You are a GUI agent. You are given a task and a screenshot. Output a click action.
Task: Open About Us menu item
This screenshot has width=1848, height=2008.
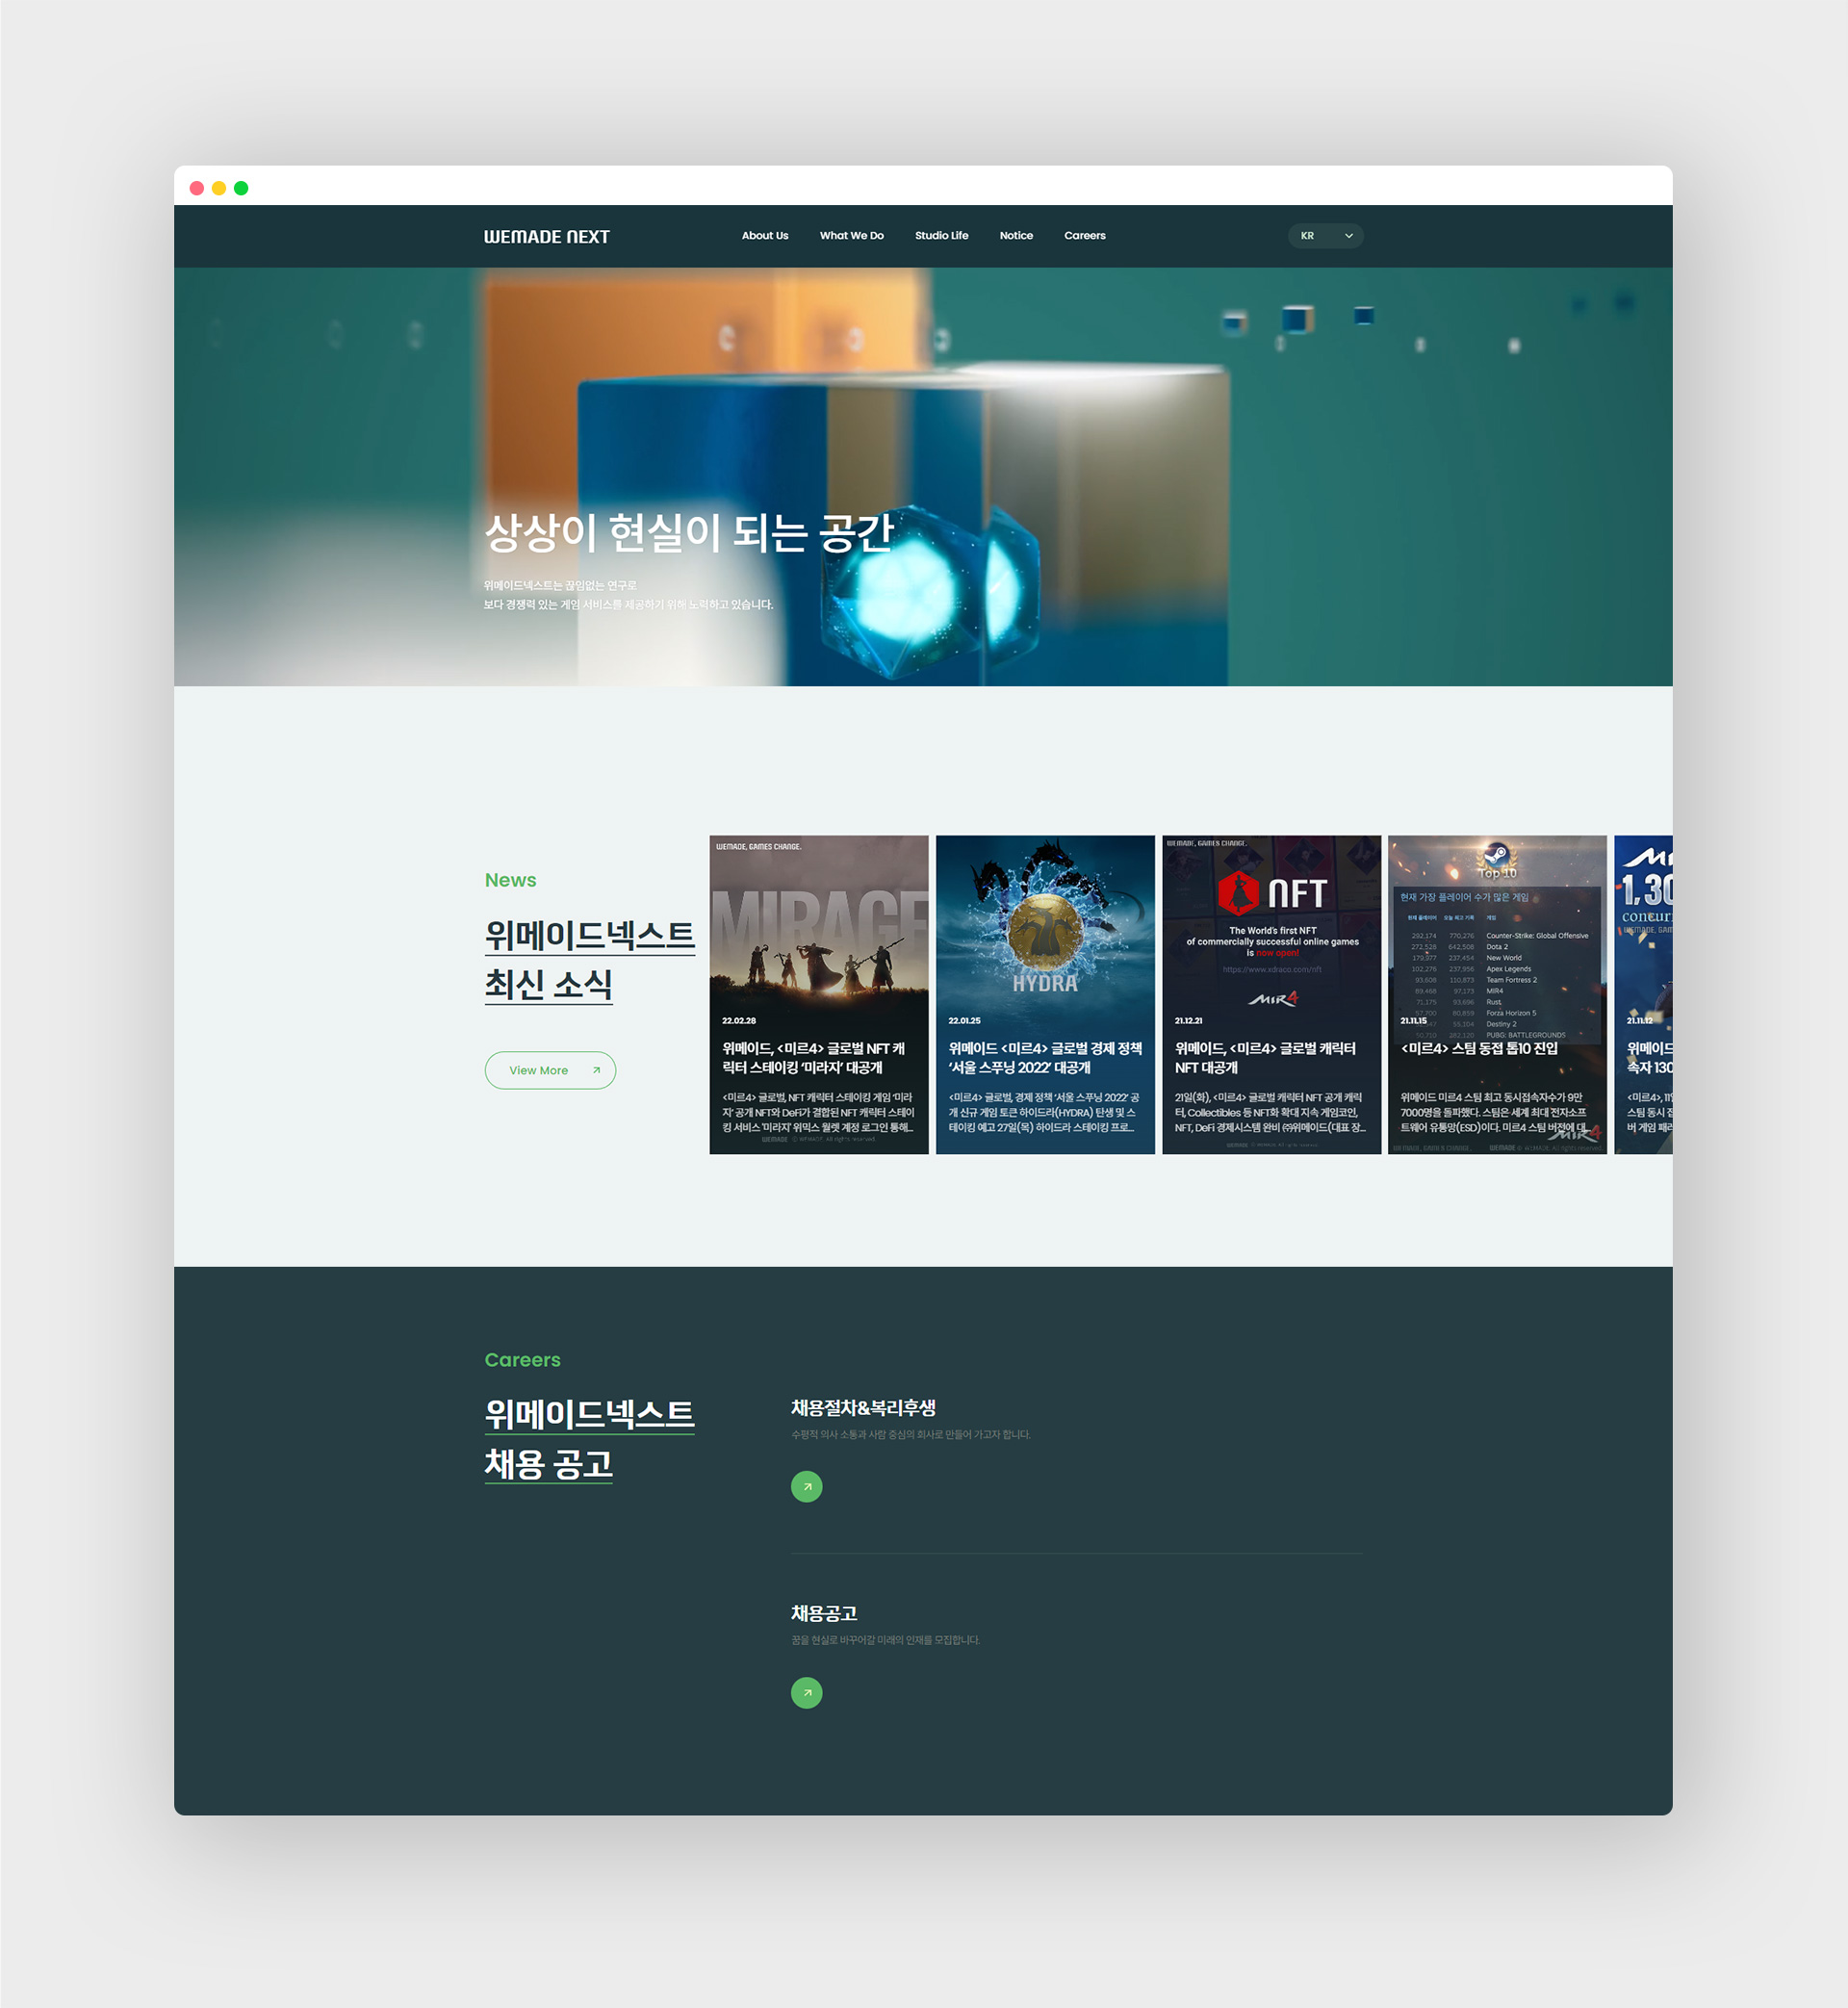(764, 236)
